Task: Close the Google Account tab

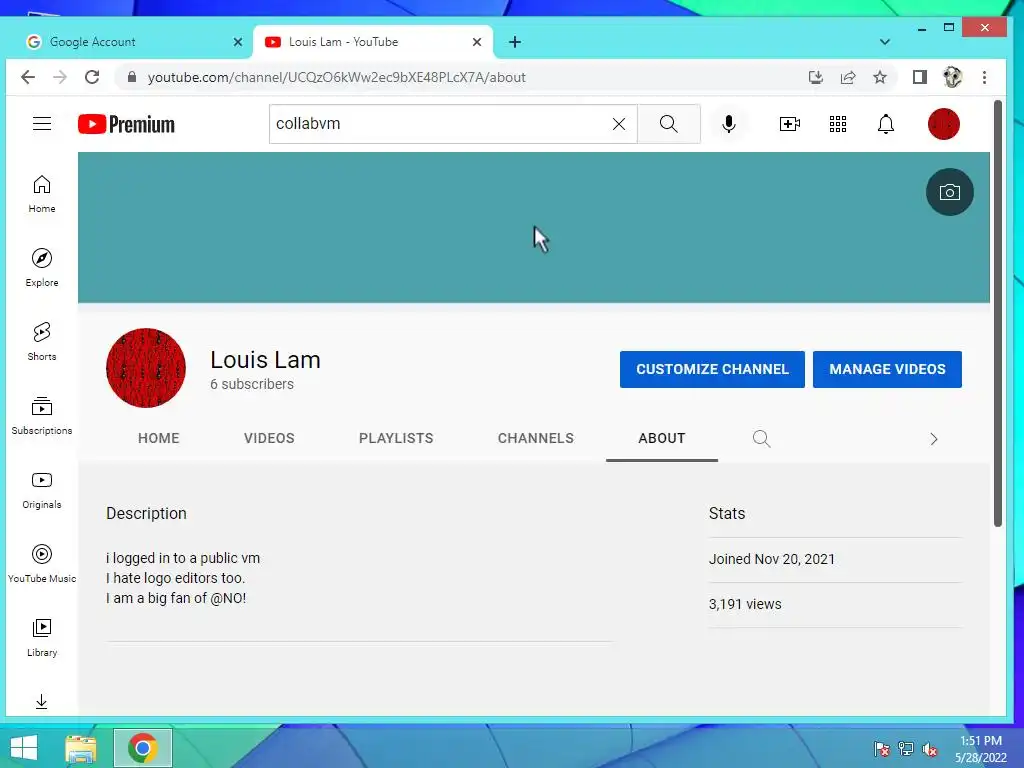Action: click(x=238, y=42)
